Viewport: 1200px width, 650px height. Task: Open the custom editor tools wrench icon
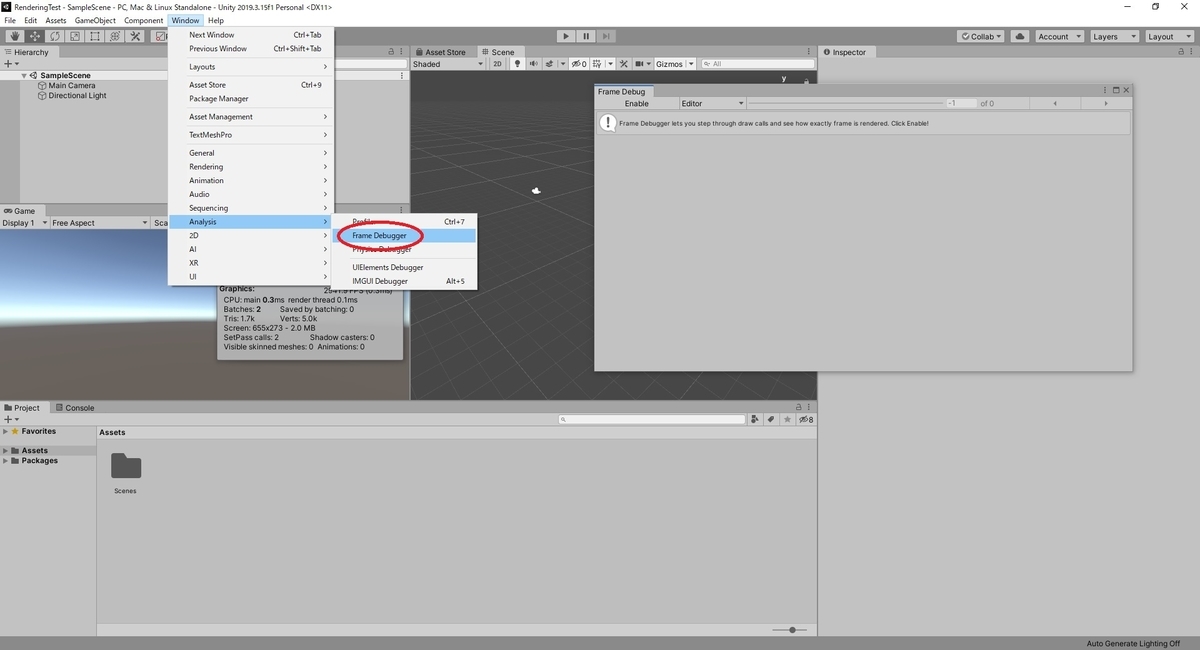click(x=136, y=36)
